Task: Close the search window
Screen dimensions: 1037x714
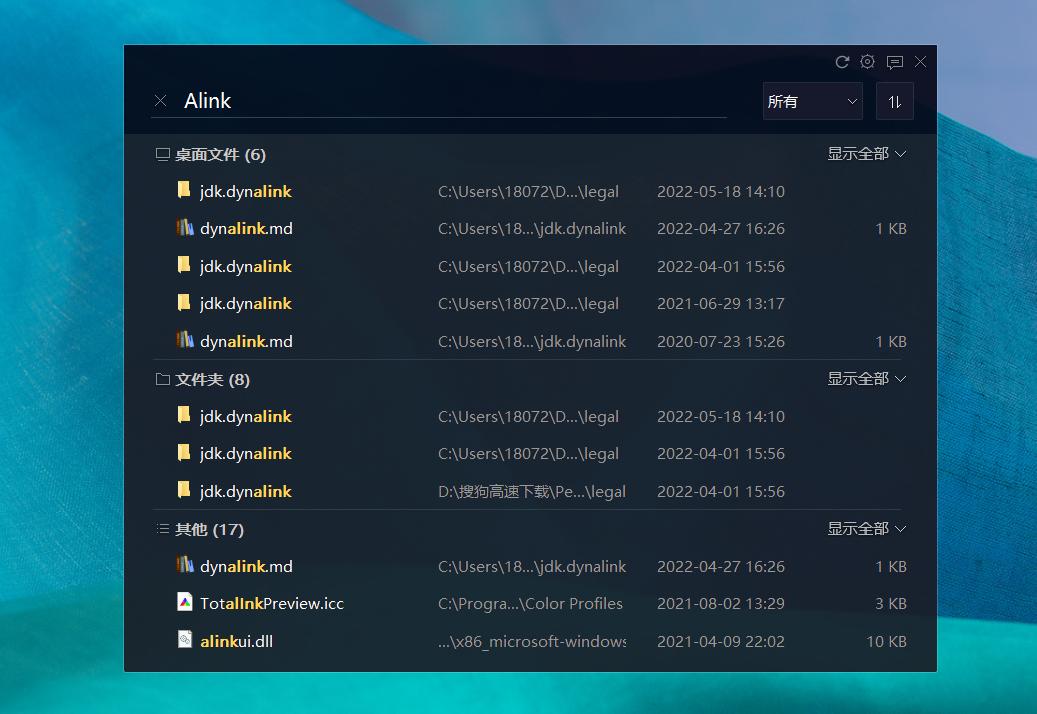Action: pos(920,61)
